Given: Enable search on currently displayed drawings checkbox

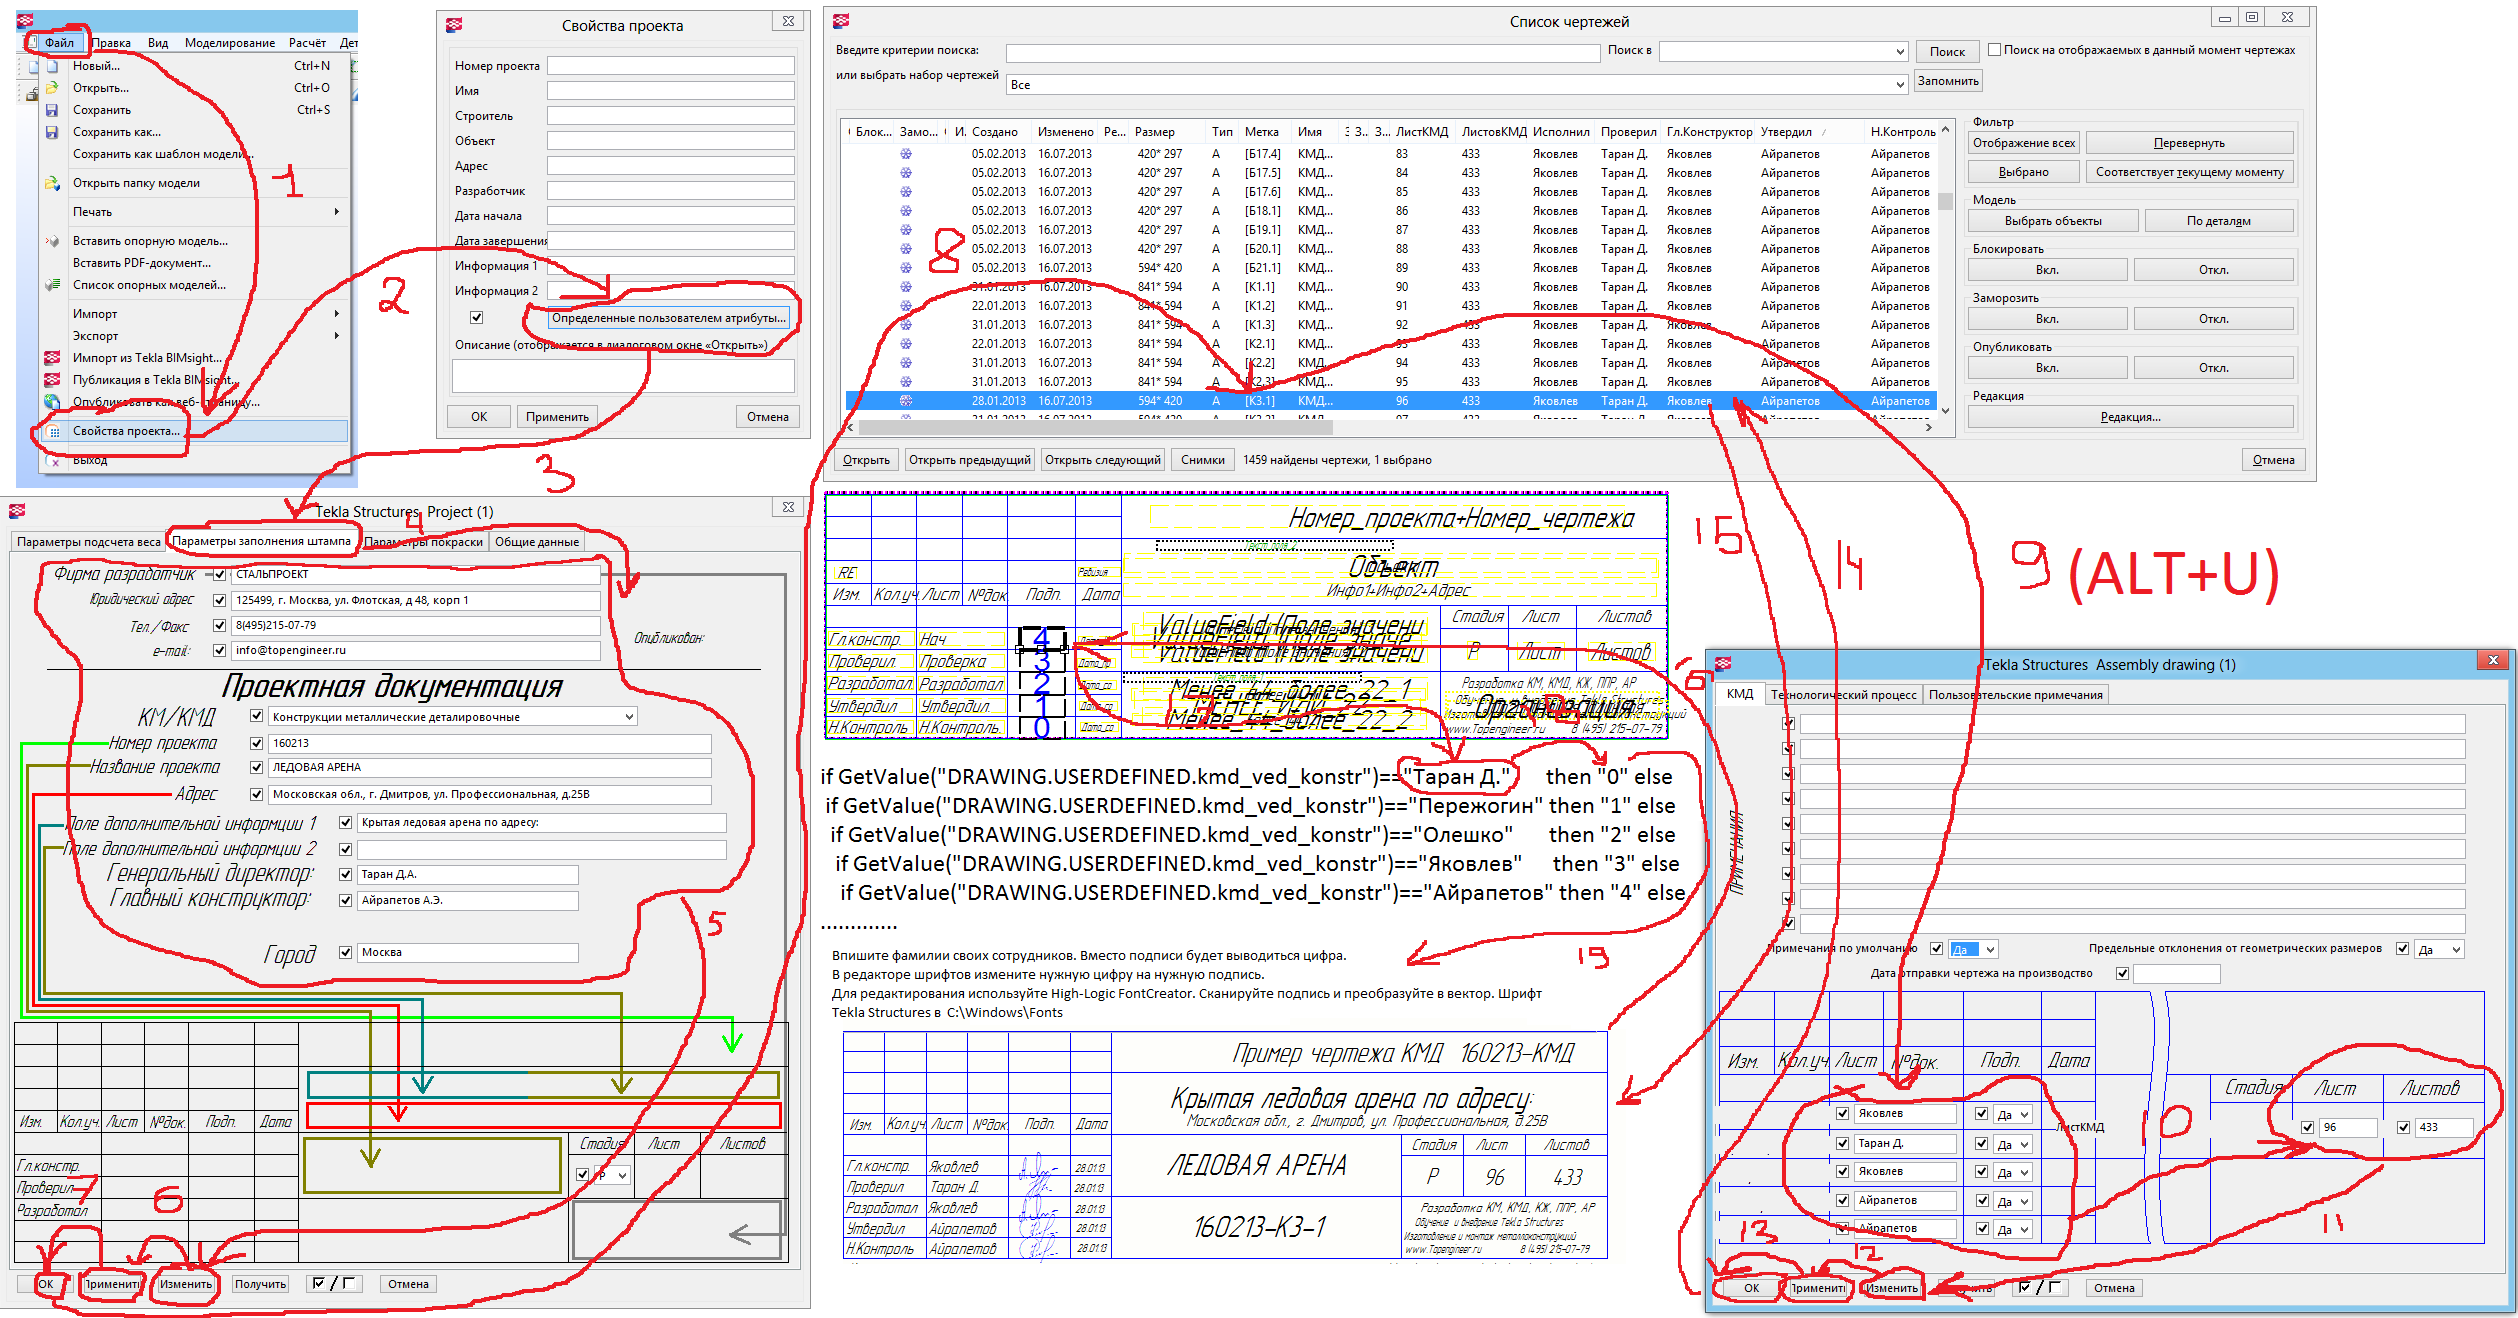Looking at the screenshot, I should (x=1994, y=50).
